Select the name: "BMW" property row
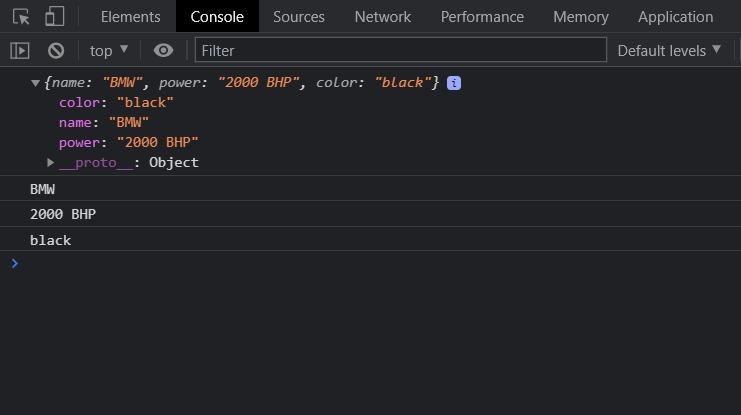 point(104,123)
